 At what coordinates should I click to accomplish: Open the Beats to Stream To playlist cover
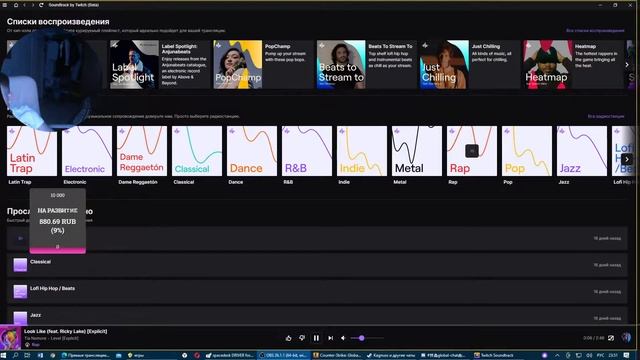[x=341, y=64]
